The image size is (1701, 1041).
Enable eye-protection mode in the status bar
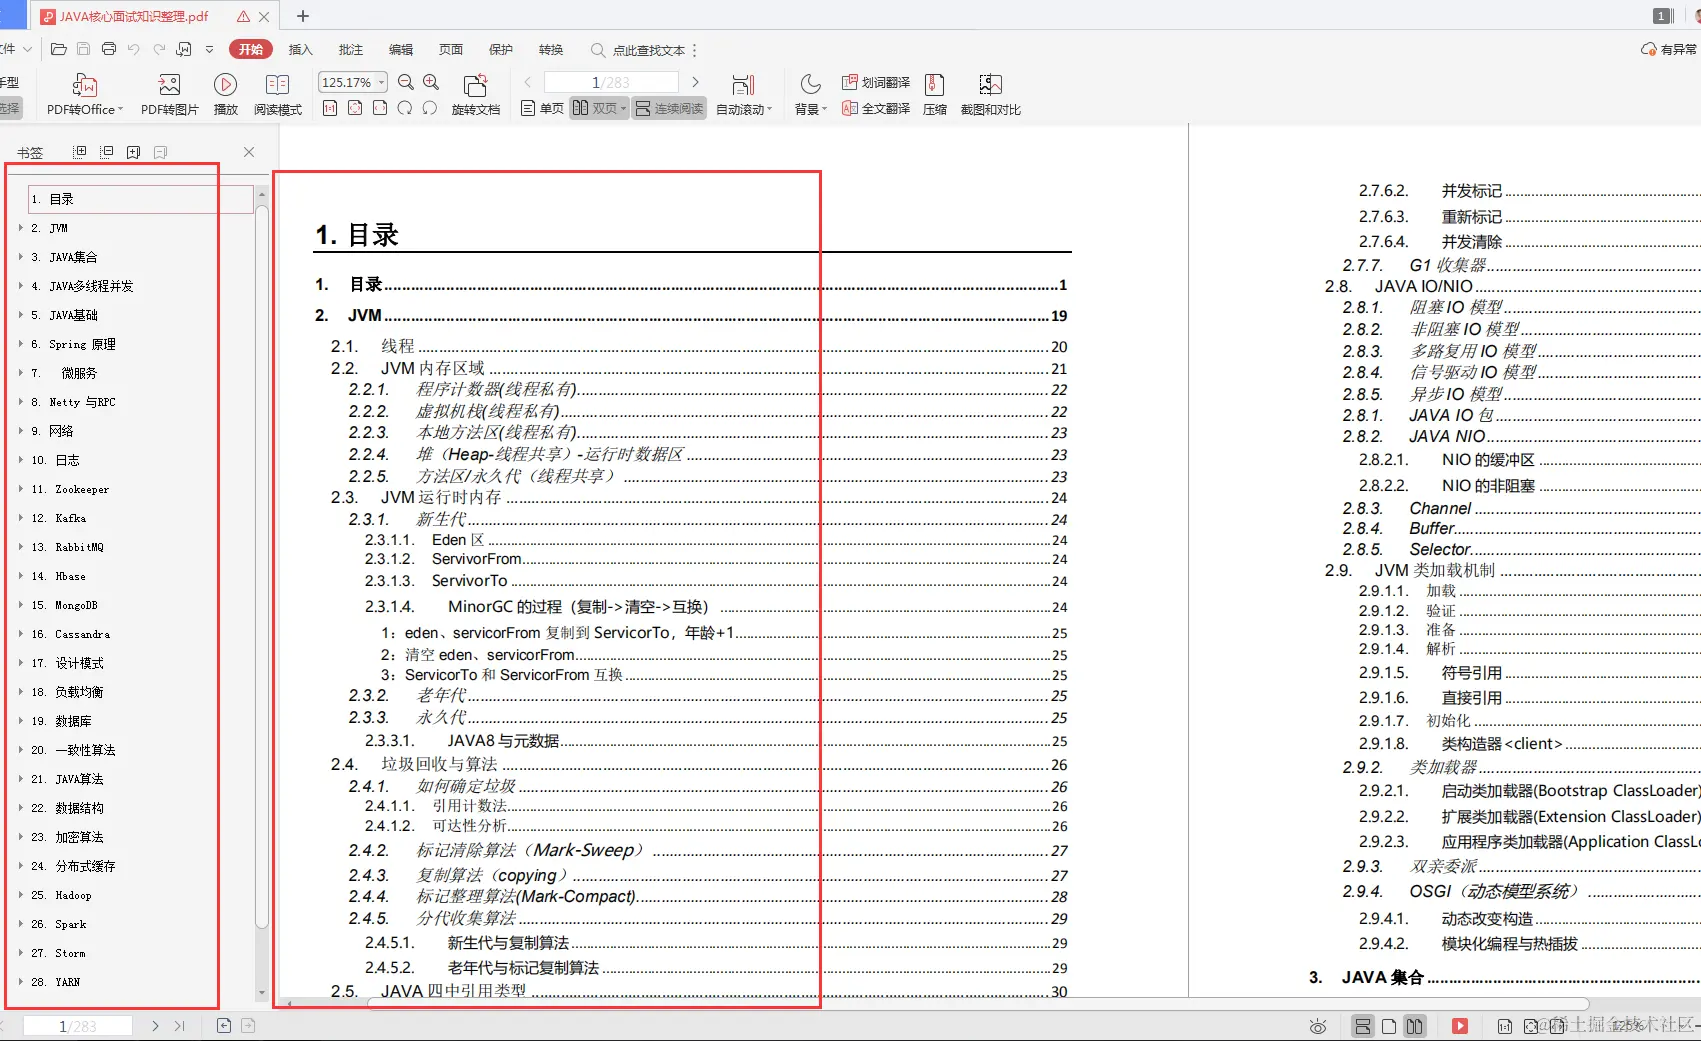[1318, 1025]
